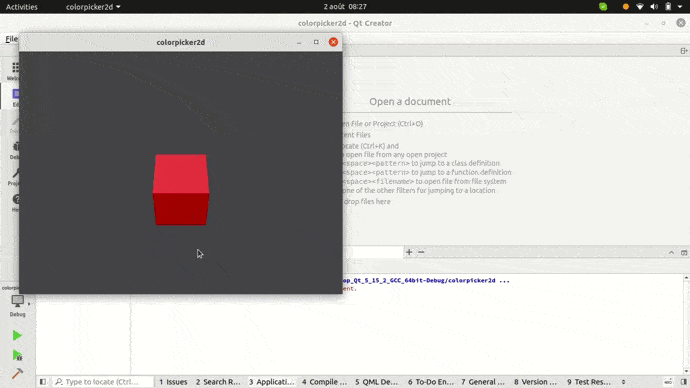This screenshot has width=690, height=388.
Task: Open the 9 Test Results pane
Action: [588, 382]
